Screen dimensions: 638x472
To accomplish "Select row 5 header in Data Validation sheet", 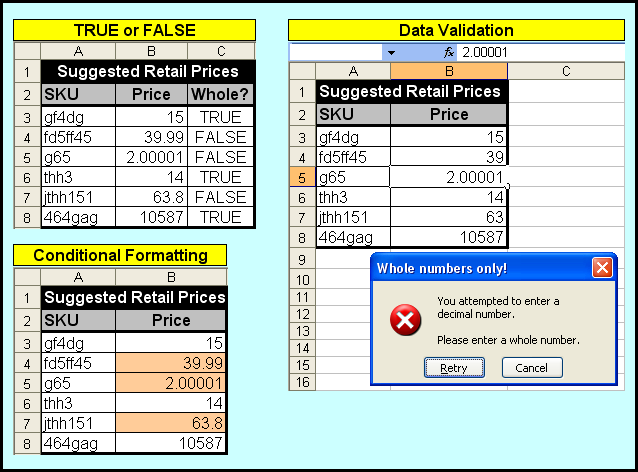I will (x=302, y=177).
